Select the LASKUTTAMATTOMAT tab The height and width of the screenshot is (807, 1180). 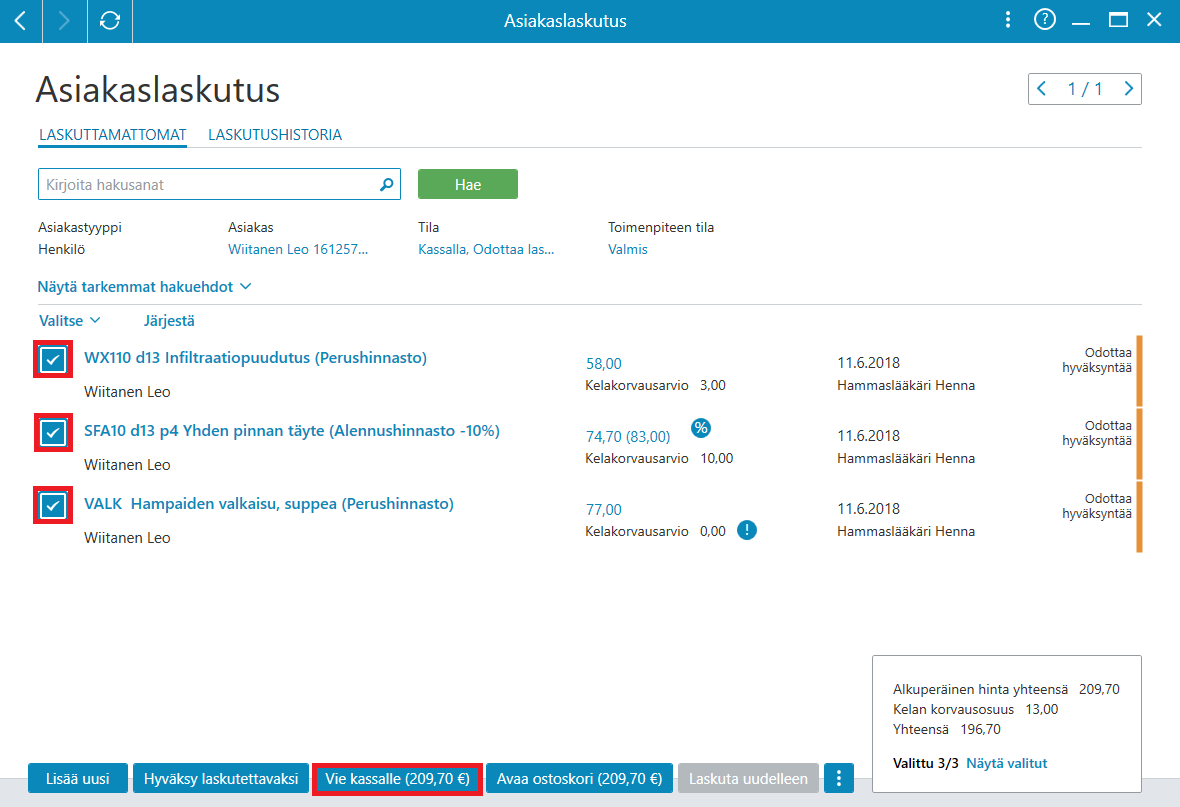[x=113, y=135]
